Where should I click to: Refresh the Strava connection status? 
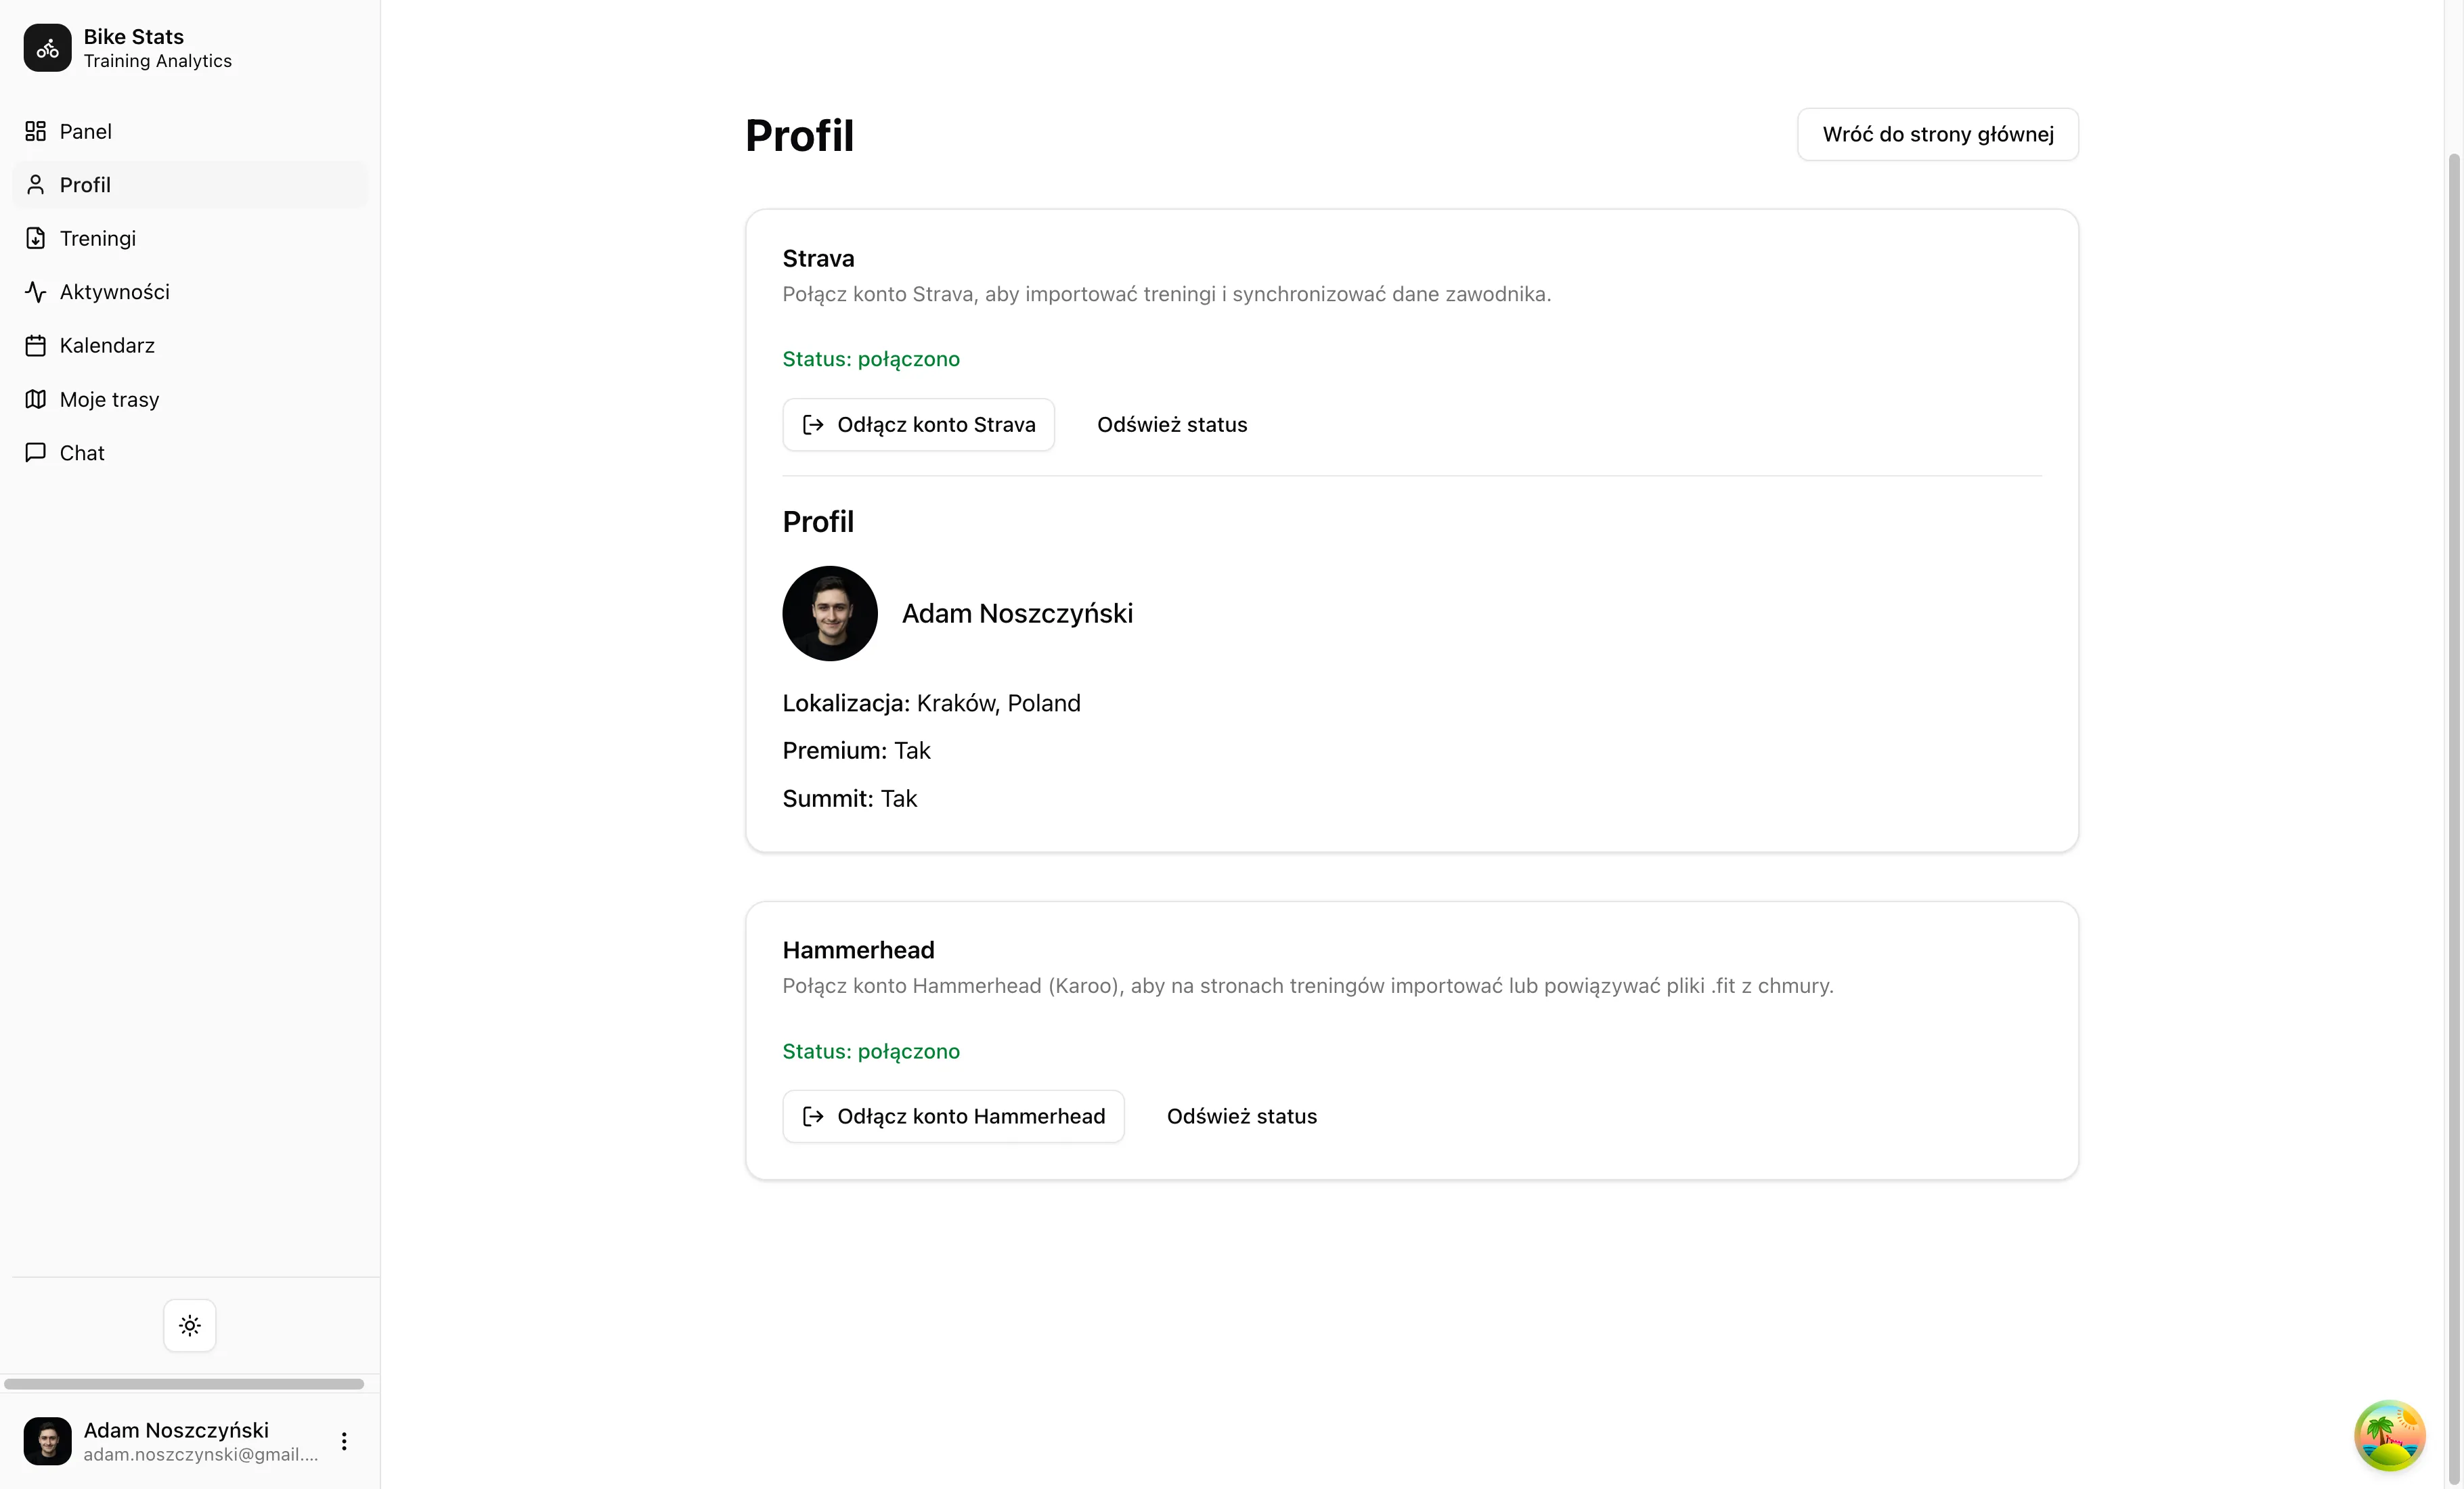pos(1172,425)
